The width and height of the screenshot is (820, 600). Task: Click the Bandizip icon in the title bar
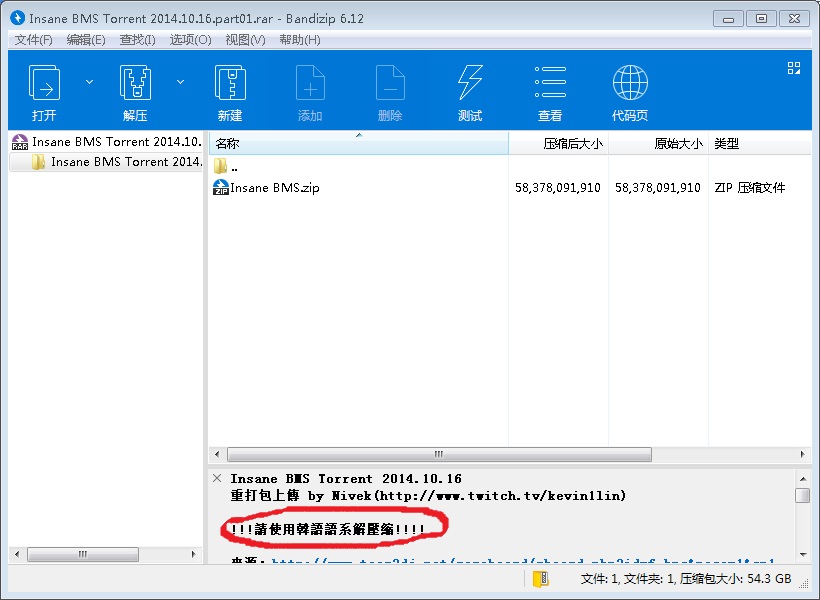coord(17,18)
